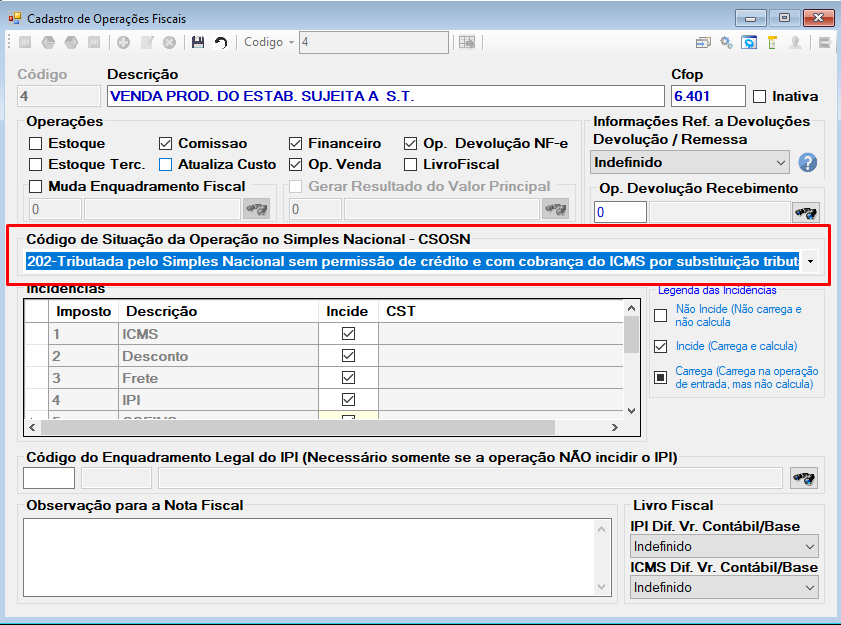Uncheck the Comissao checkbox
Screen dimensions: 841x625
165,144
